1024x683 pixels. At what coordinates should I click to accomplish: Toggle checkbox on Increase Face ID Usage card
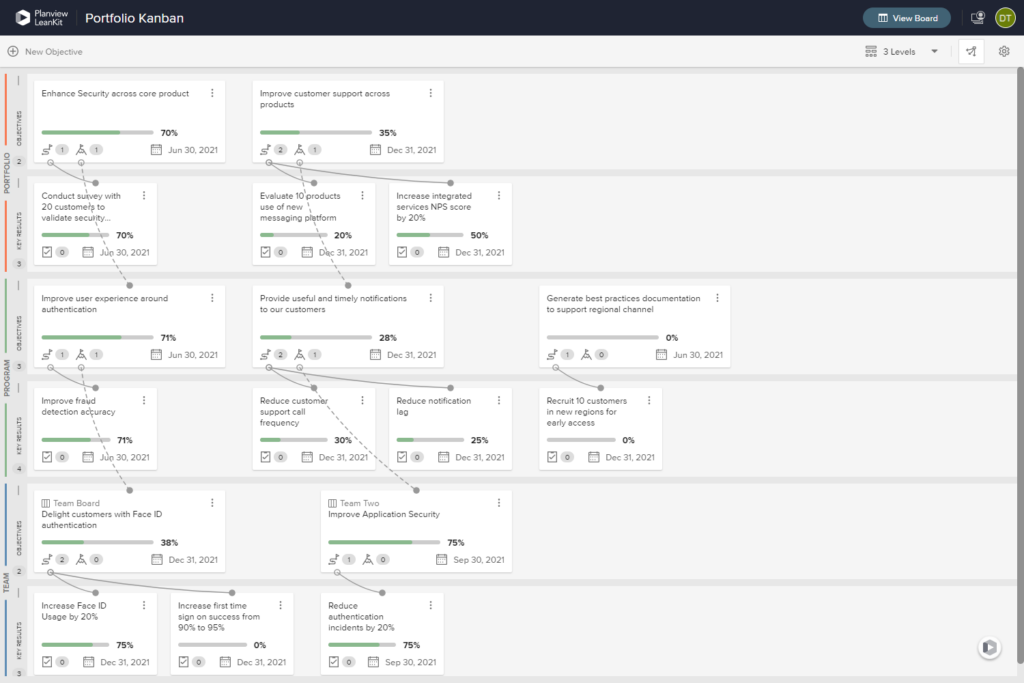click(47, 662)
